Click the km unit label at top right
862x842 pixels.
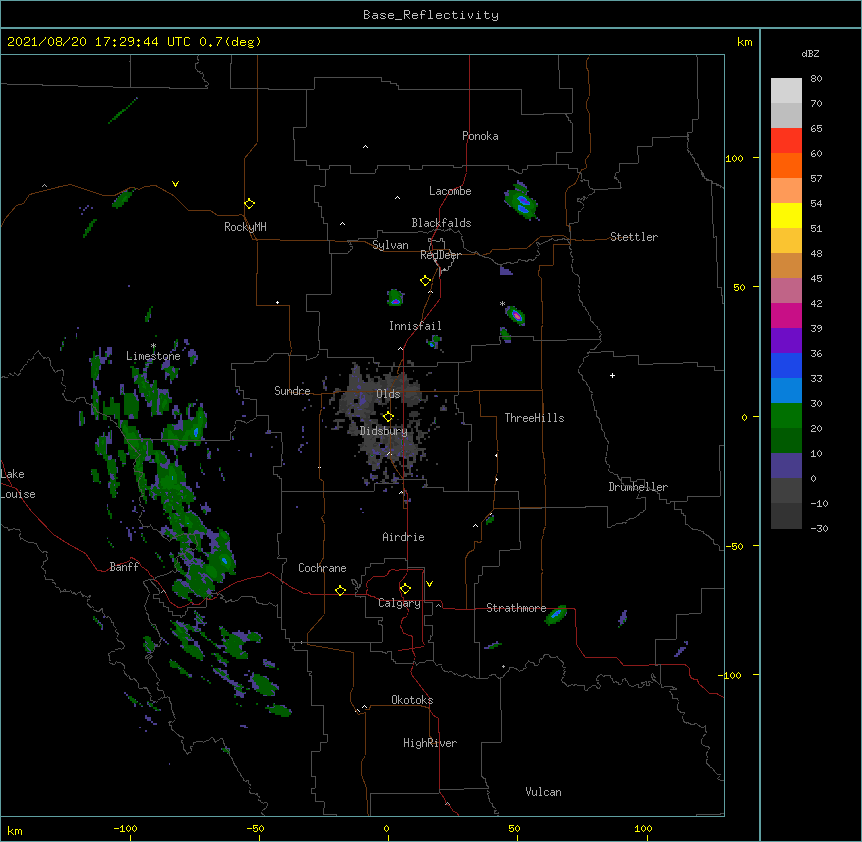(x=745, y=42)
